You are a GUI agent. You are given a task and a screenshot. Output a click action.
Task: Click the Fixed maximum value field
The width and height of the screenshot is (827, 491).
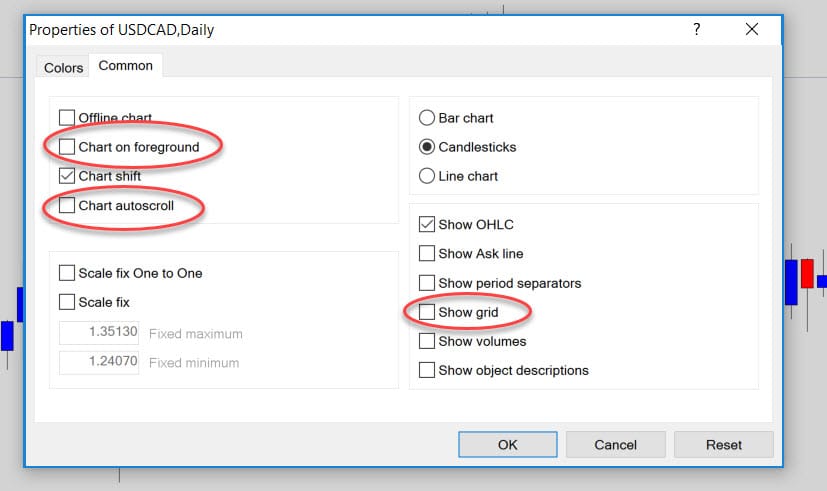click(99, 333)
